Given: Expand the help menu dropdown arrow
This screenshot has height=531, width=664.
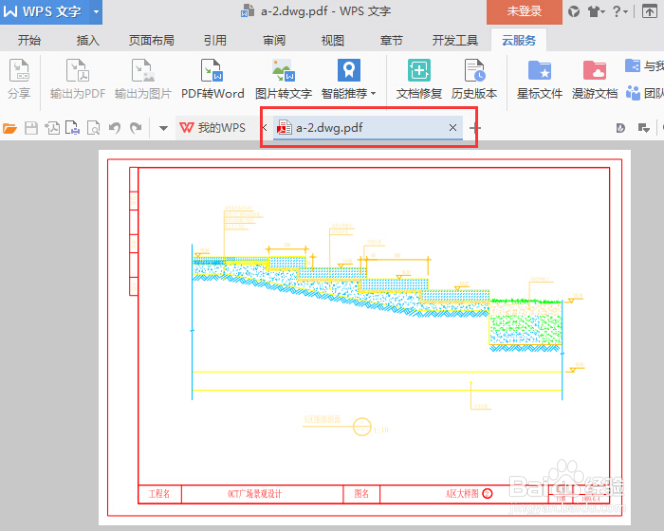Looking at the screenshot, I should 625,12.
